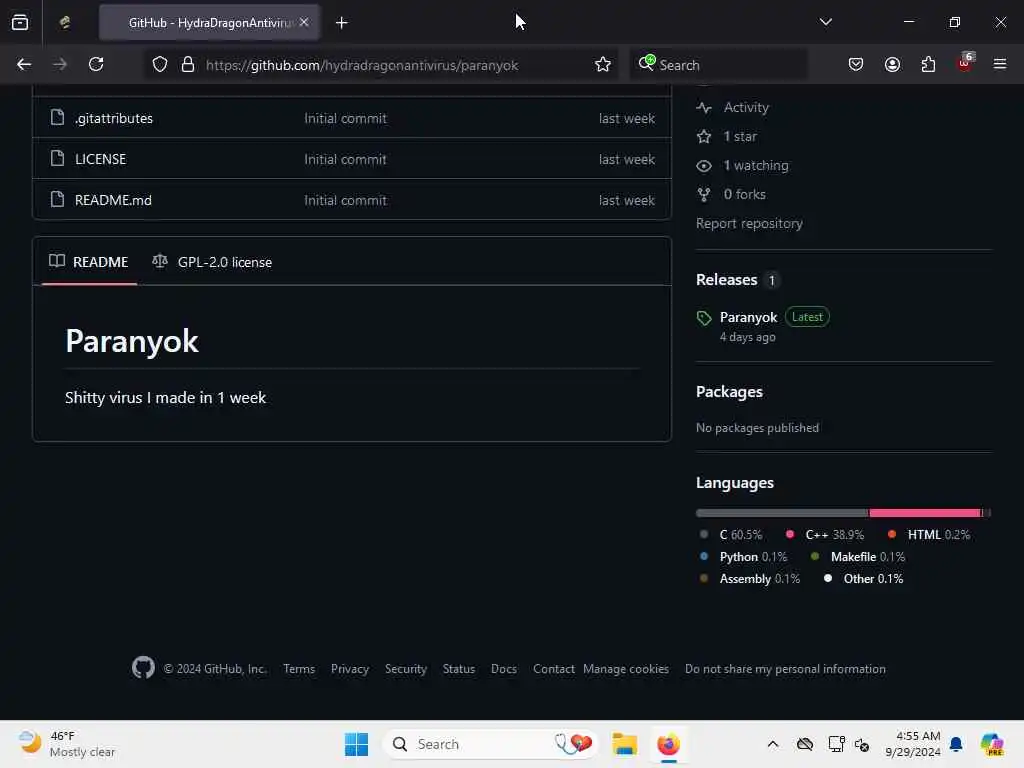This screenshot has width=1024, height=768.
Task: Click the pink C++ segment of language bar
Action: (925, 513)
